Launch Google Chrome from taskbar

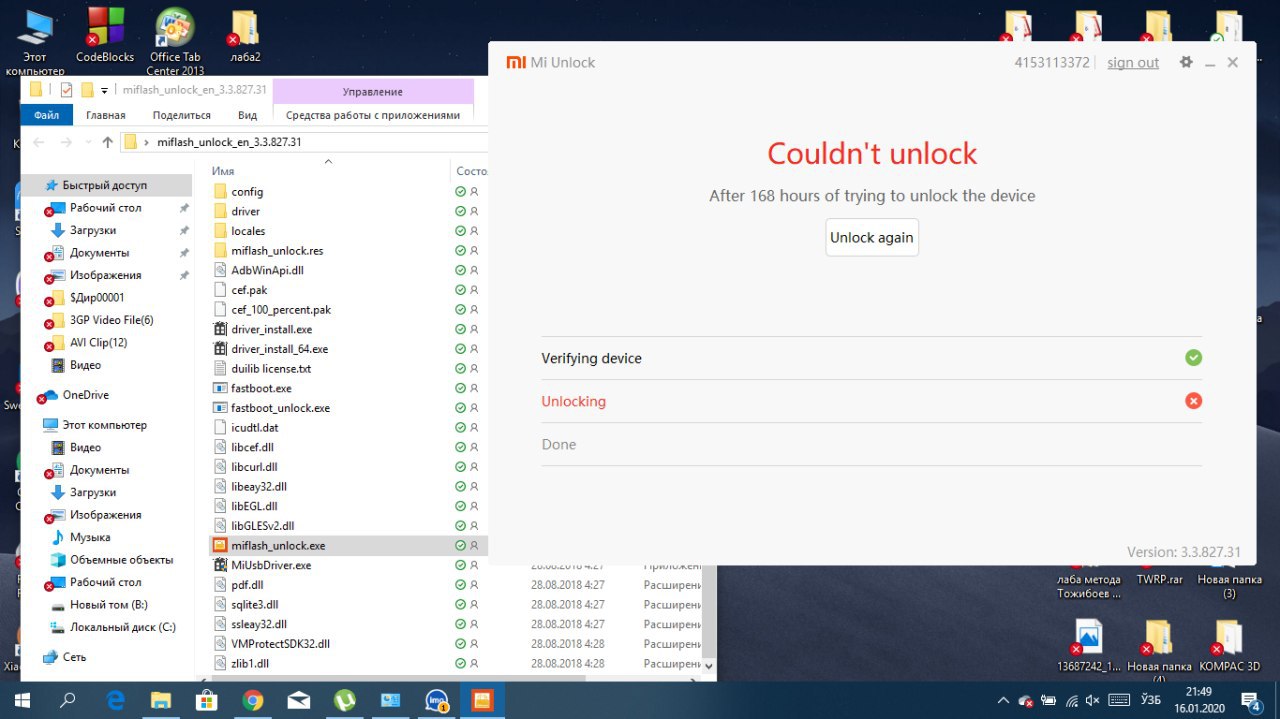[x=252, y=700]
